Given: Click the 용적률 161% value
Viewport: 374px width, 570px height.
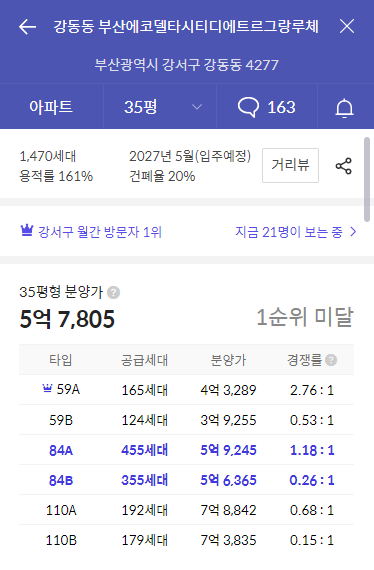Looking at the screenshot, I should click(x=56, y=176).
